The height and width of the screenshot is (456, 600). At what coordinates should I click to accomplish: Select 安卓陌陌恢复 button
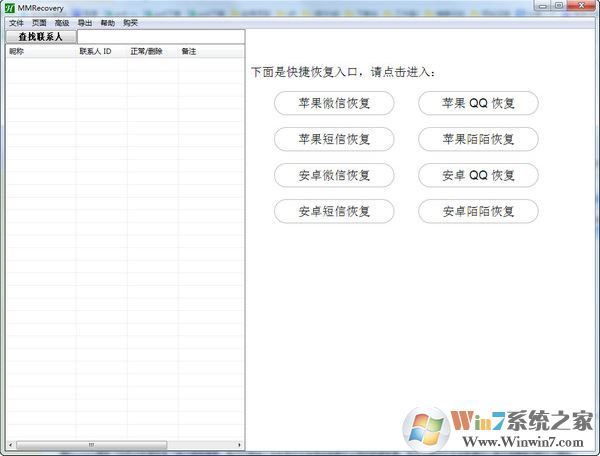[478, 211]
